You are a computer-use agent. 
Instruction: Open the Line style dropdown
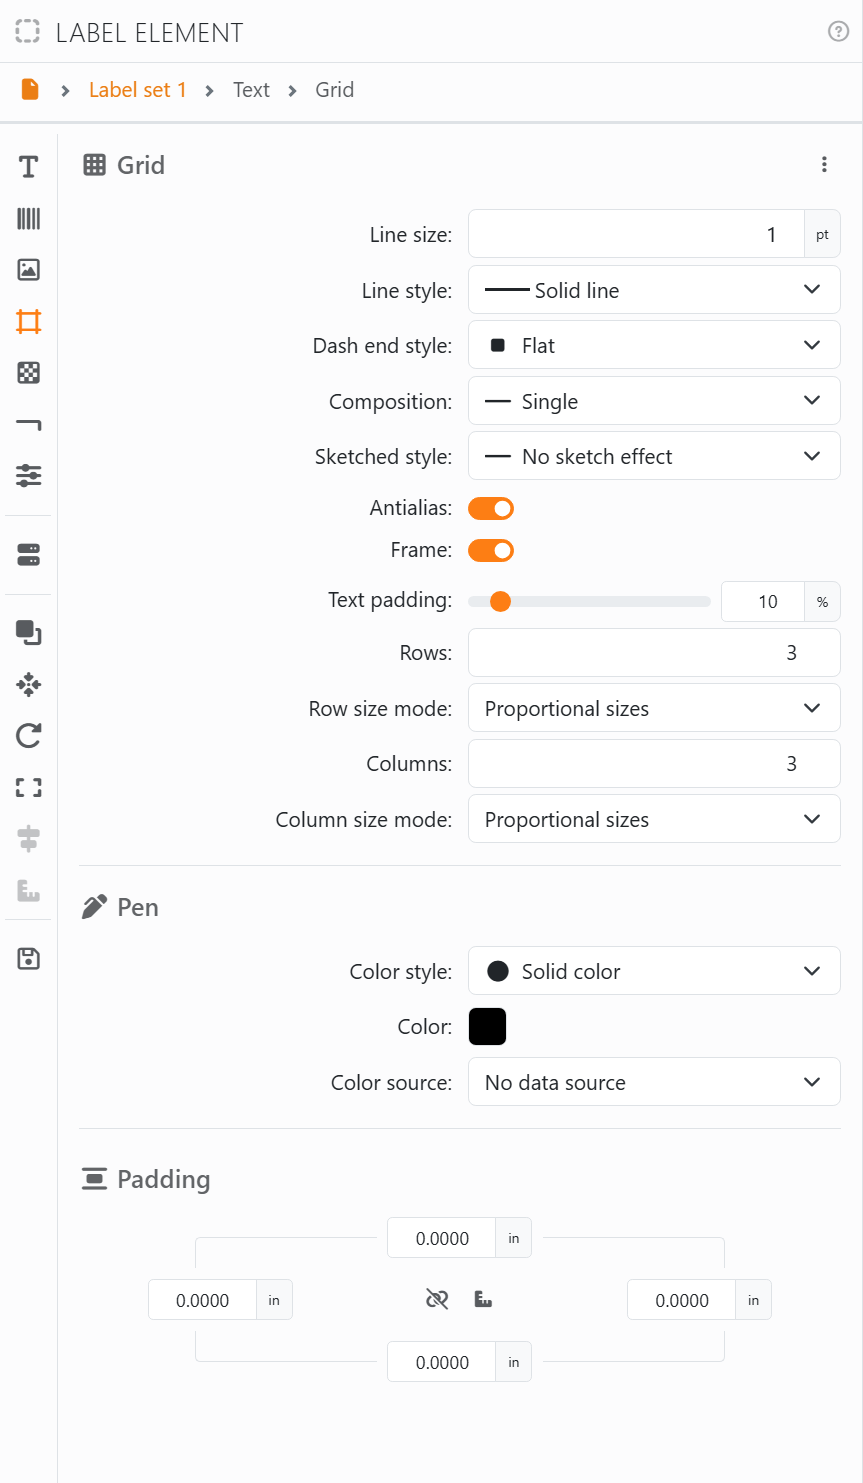click(654, 290)
